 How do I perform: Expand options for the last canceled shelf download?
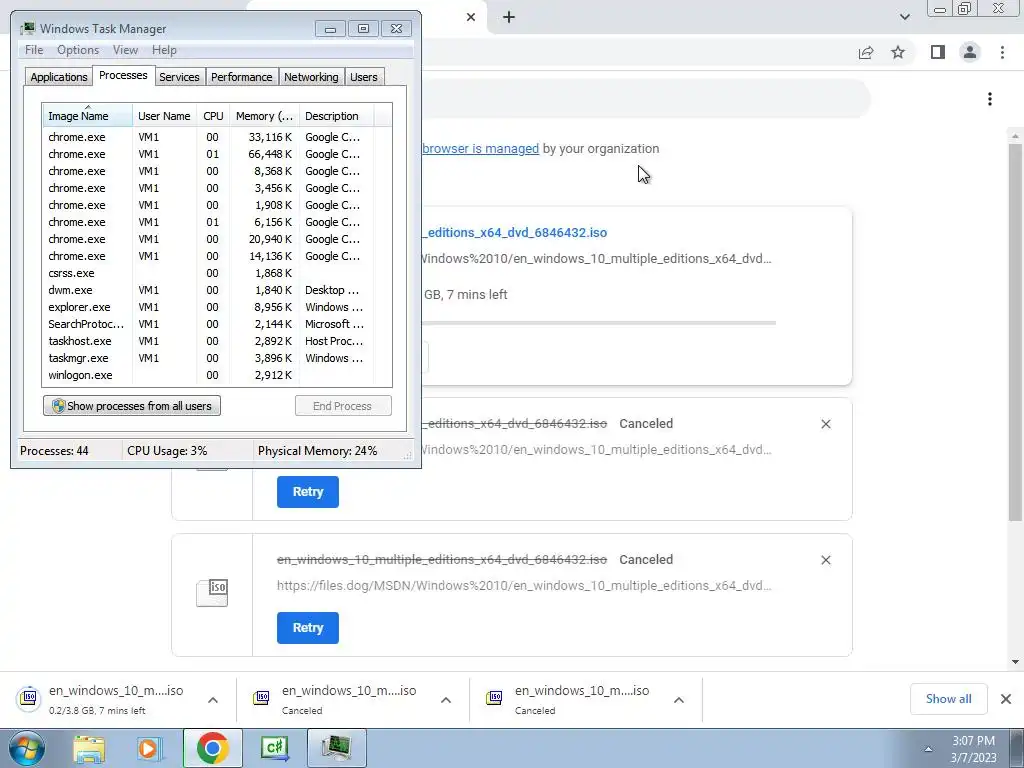click(x=679, y=699)
